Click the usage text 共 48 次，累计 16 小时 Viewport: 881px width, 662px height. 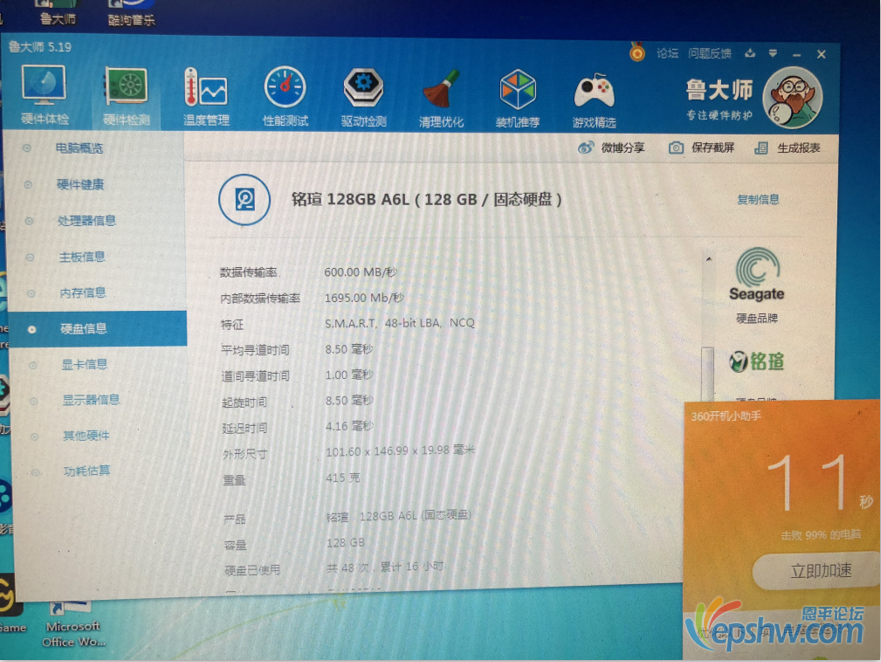385,567
